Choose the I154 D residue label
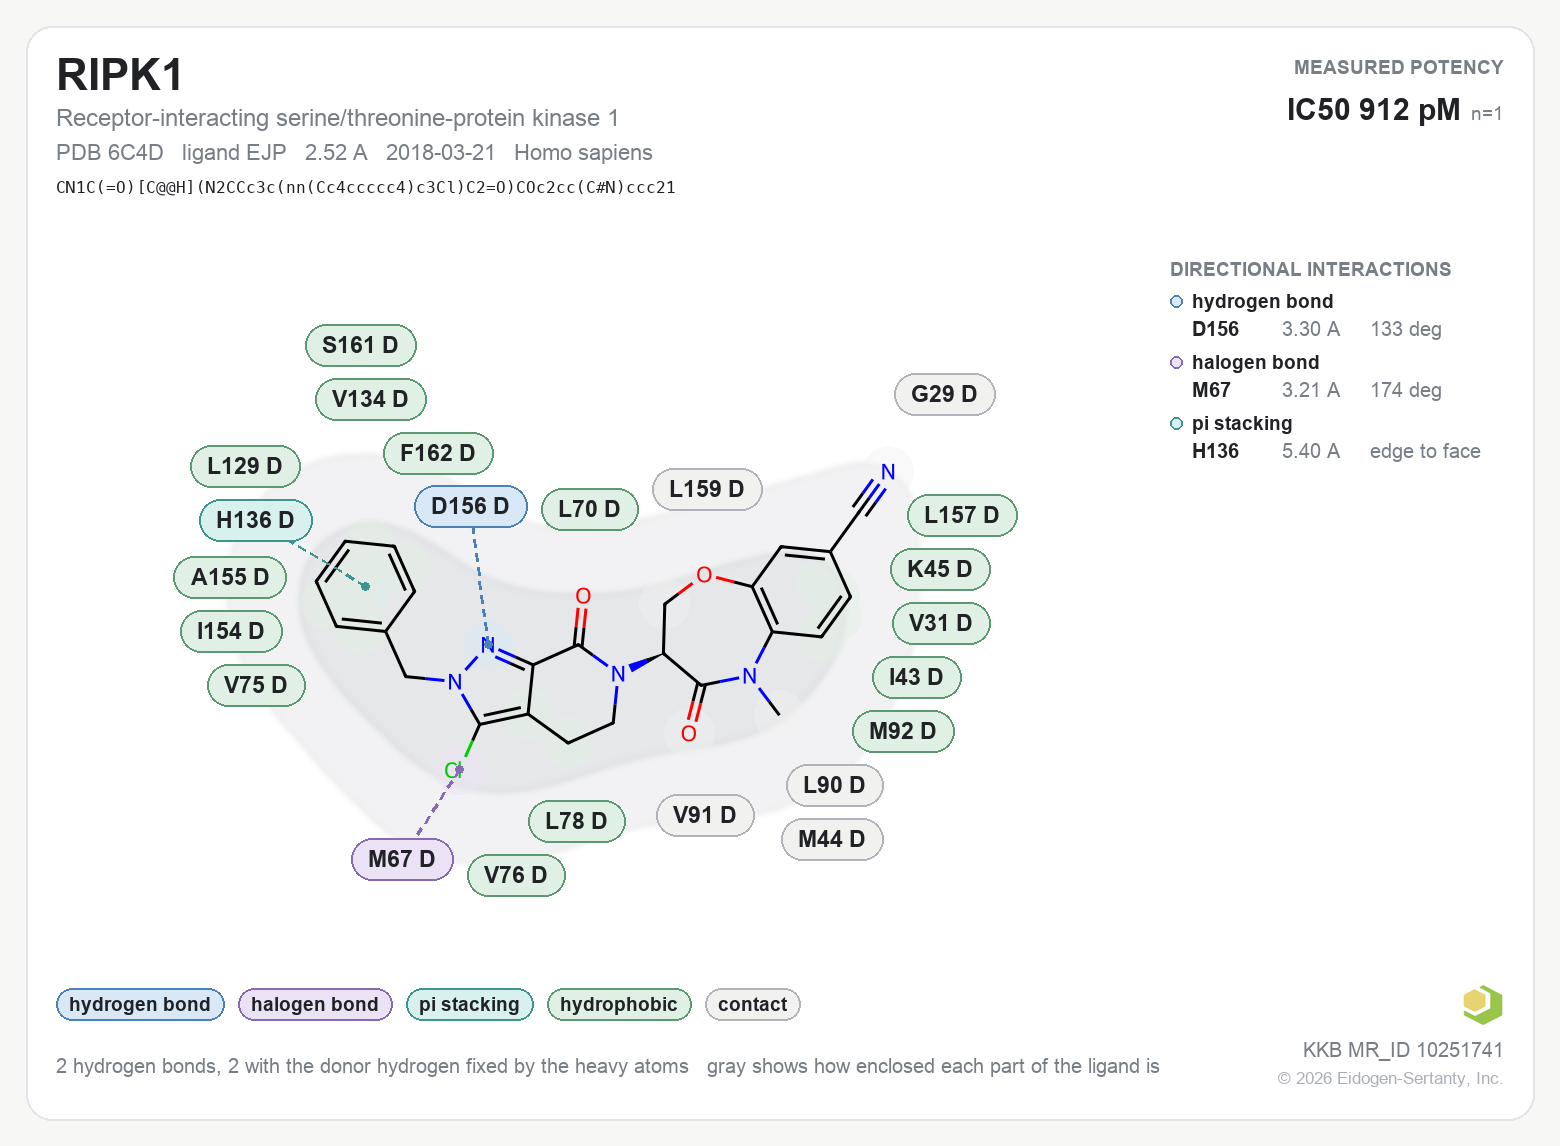Screen dimensions: 1560x1146 tap(231, 631)
